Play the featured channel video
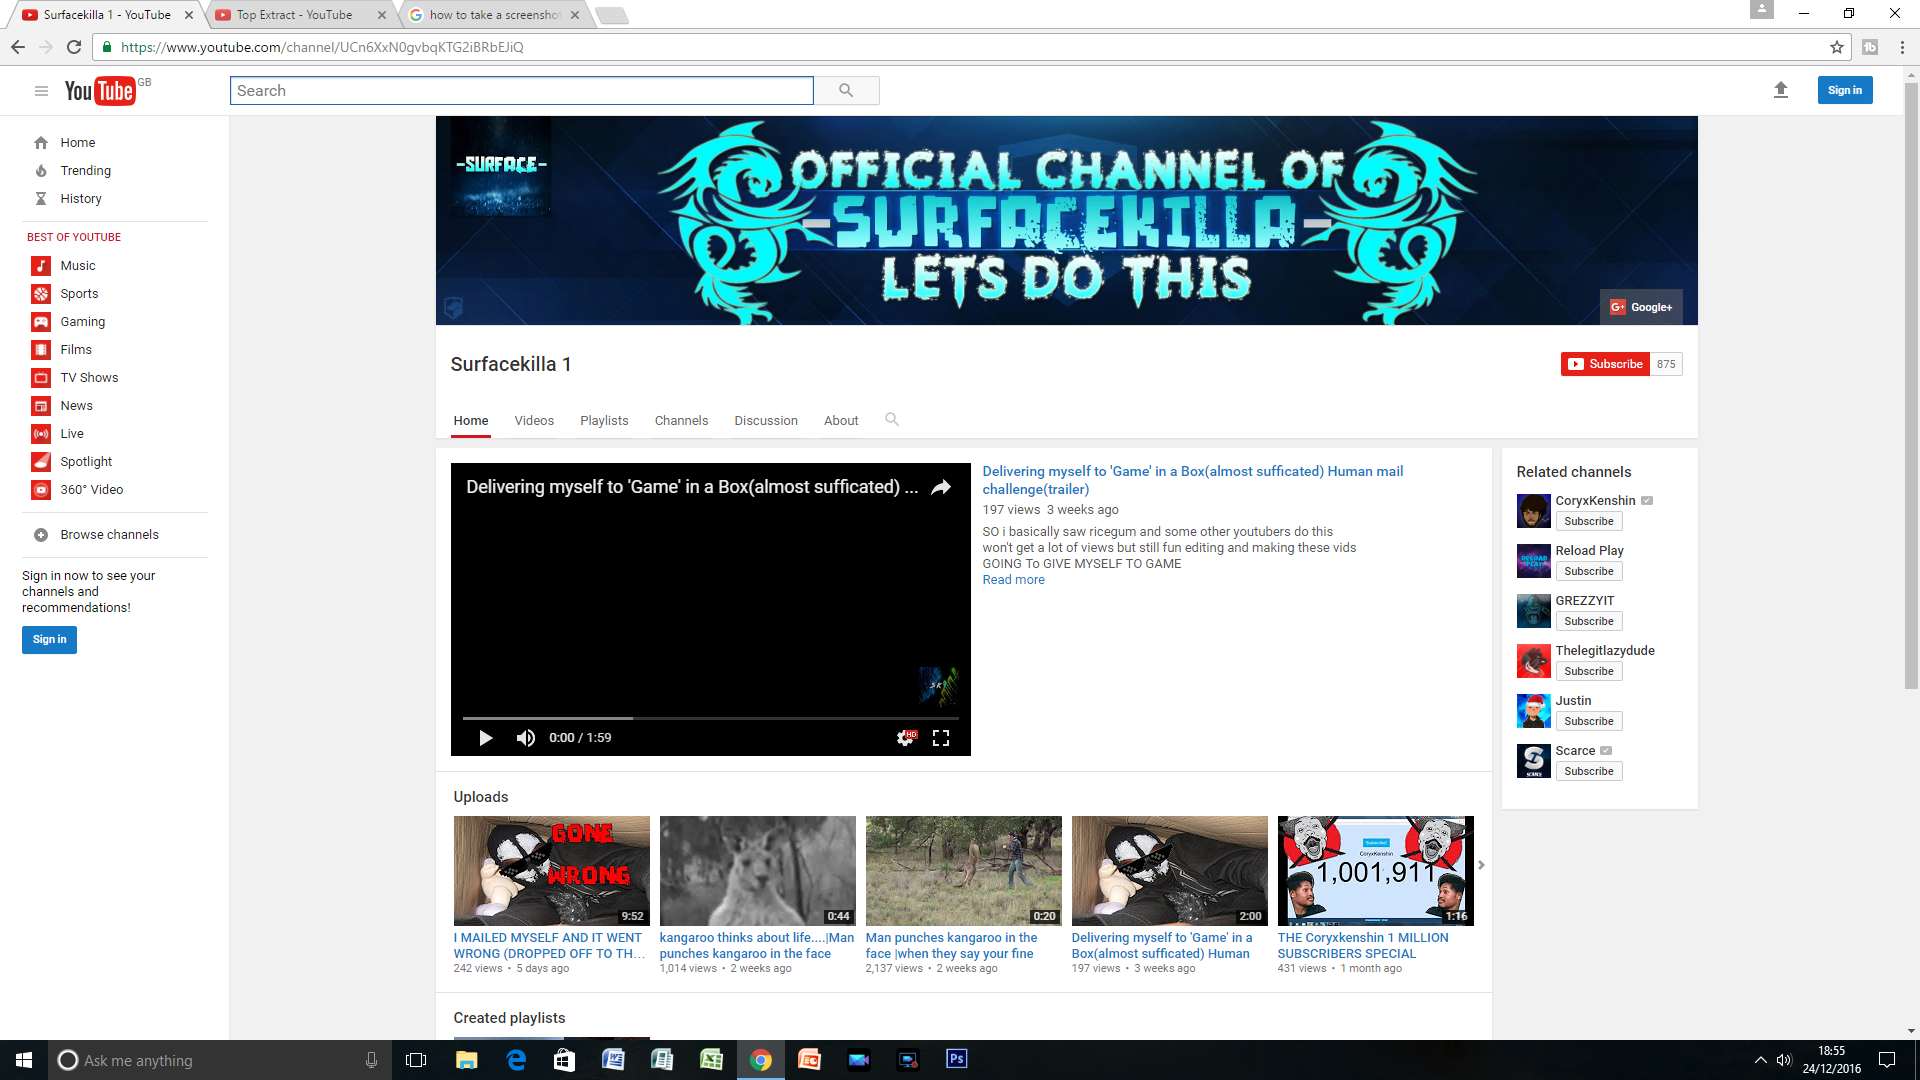Viewport: 1920px width, 1080px height. click(x=486, y=738)
